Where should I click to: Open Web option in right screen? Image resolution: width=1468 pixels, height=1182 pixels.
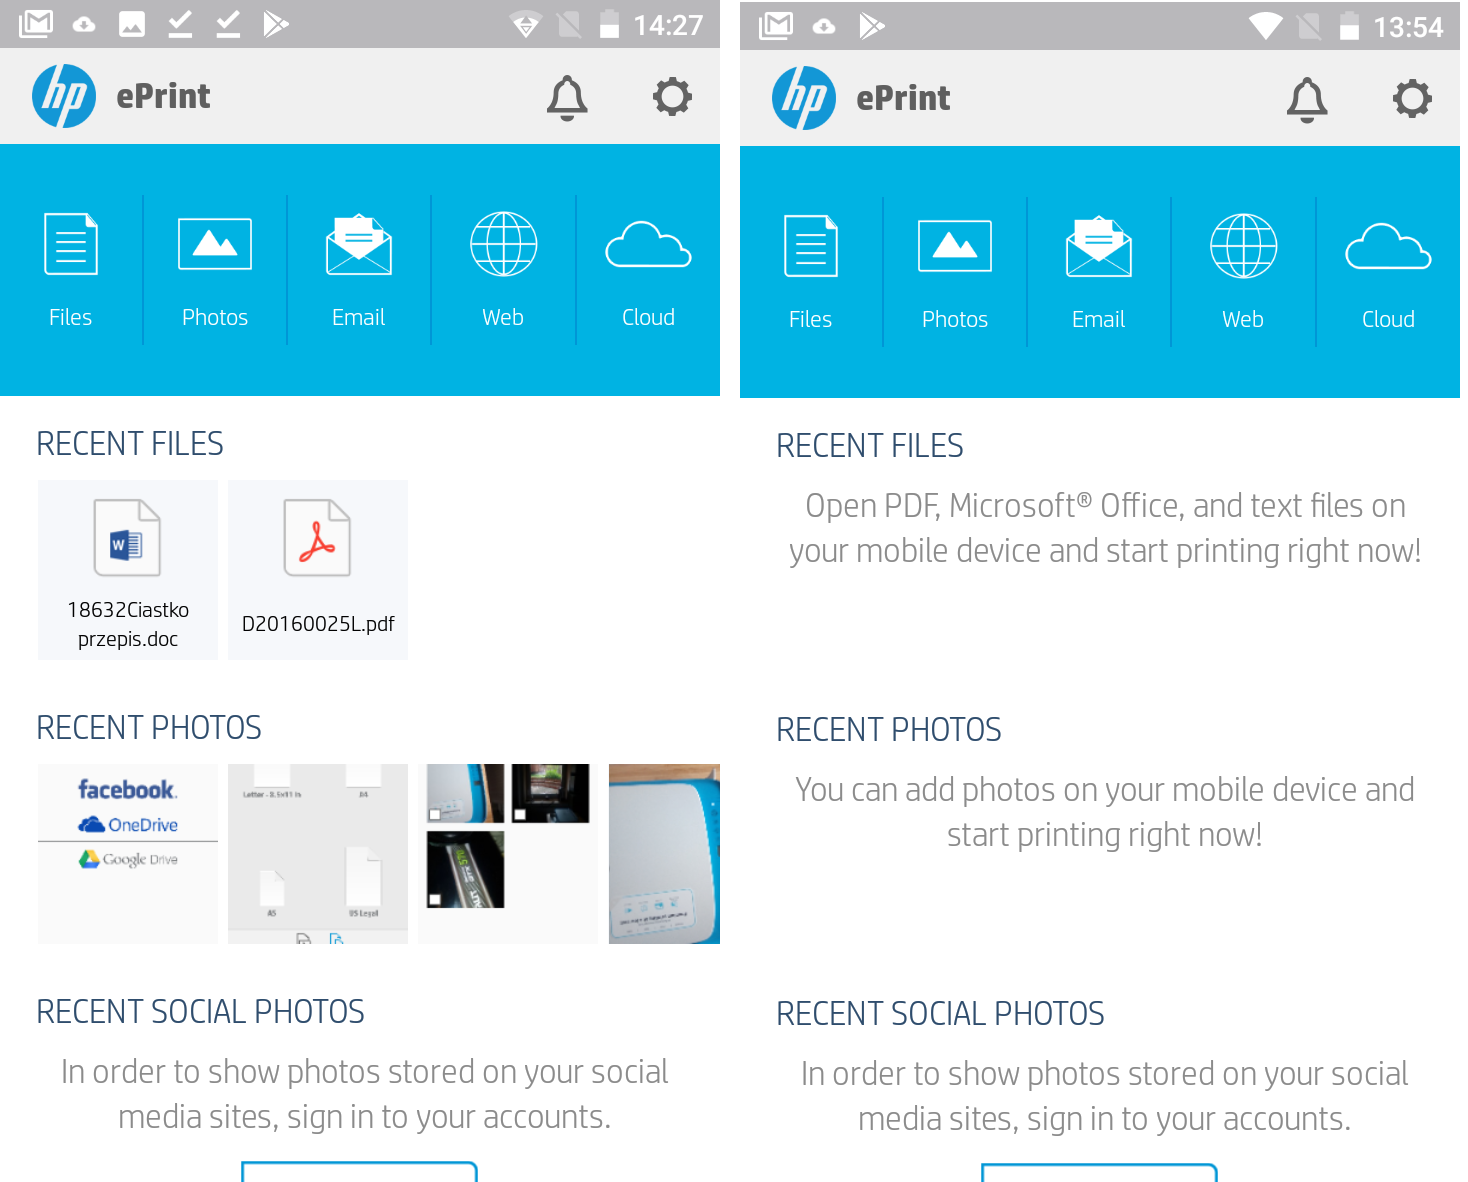1243,272
